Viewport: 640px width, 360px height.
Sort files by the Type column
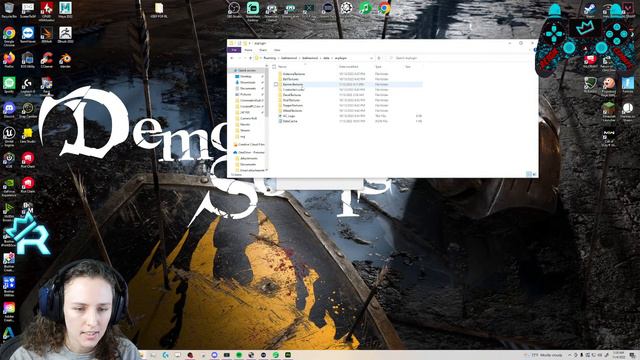[378, 67]
